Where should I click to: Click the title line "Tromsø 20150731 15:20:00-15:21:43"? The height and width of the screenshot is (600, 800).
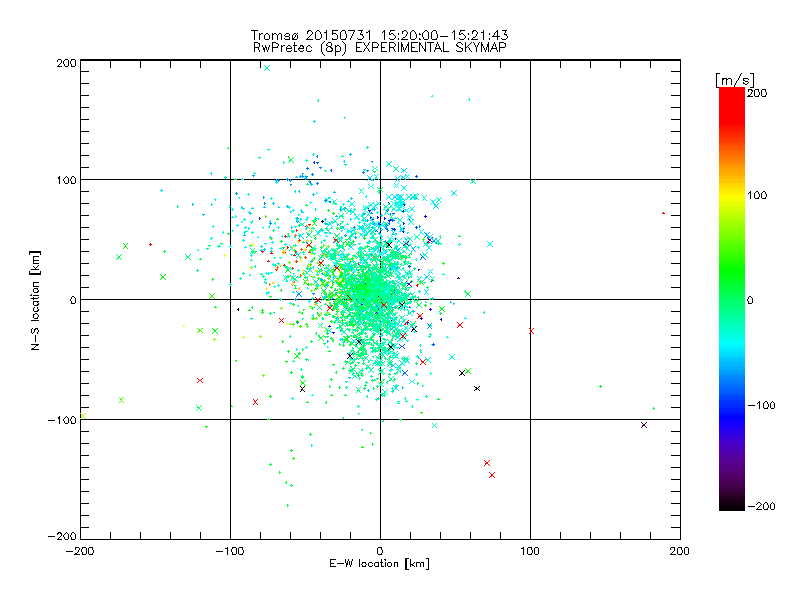coord(379,35)
